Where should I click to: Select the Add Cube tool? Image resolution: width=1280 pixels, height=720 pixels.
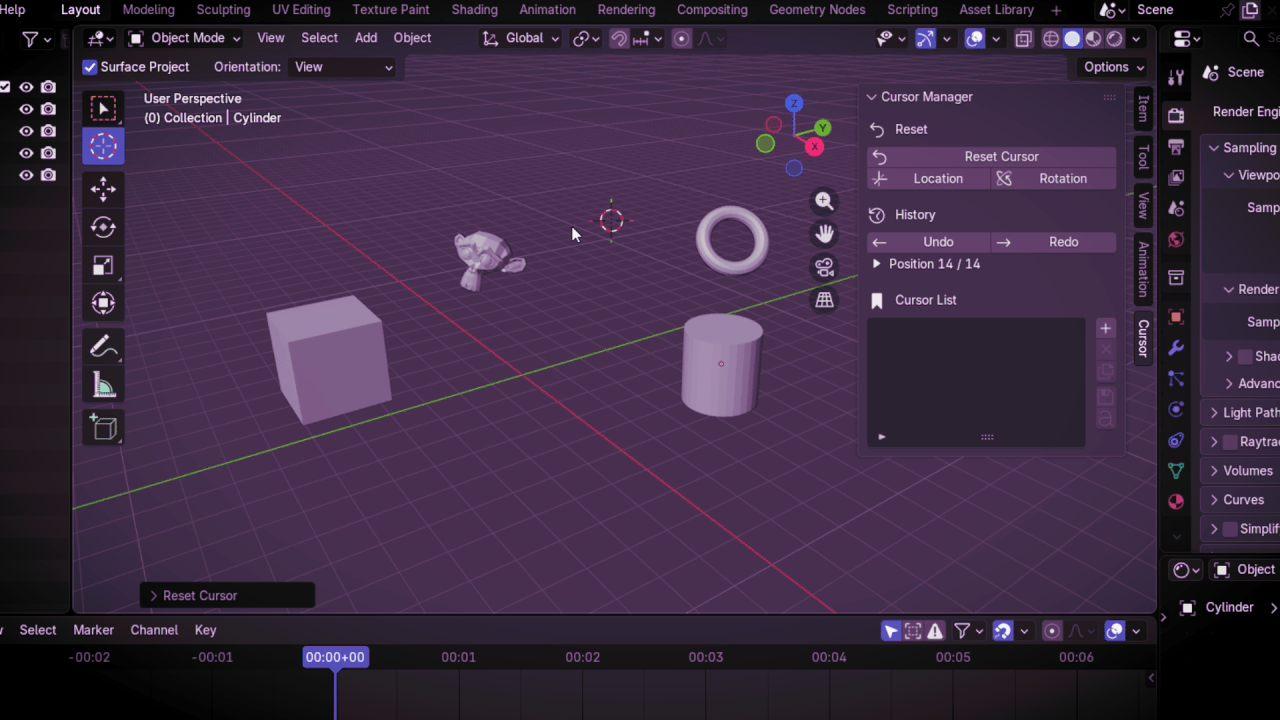(103, 428)
